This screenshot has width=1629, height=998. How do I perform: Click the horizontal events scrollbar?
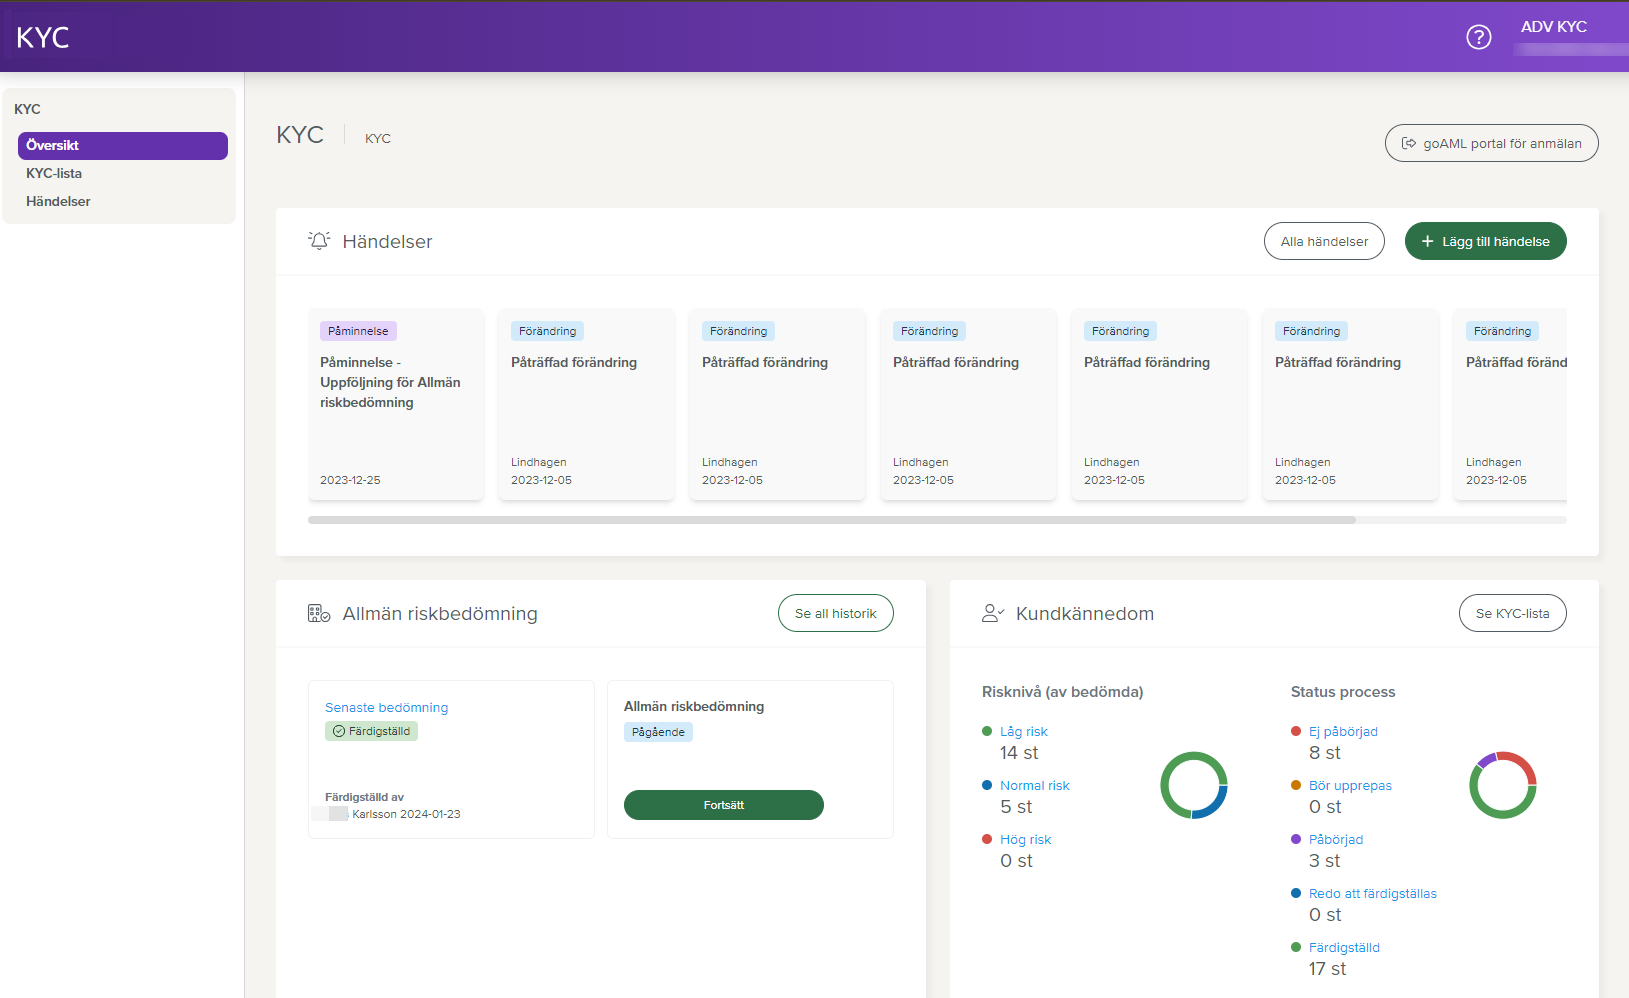point(831,520)
